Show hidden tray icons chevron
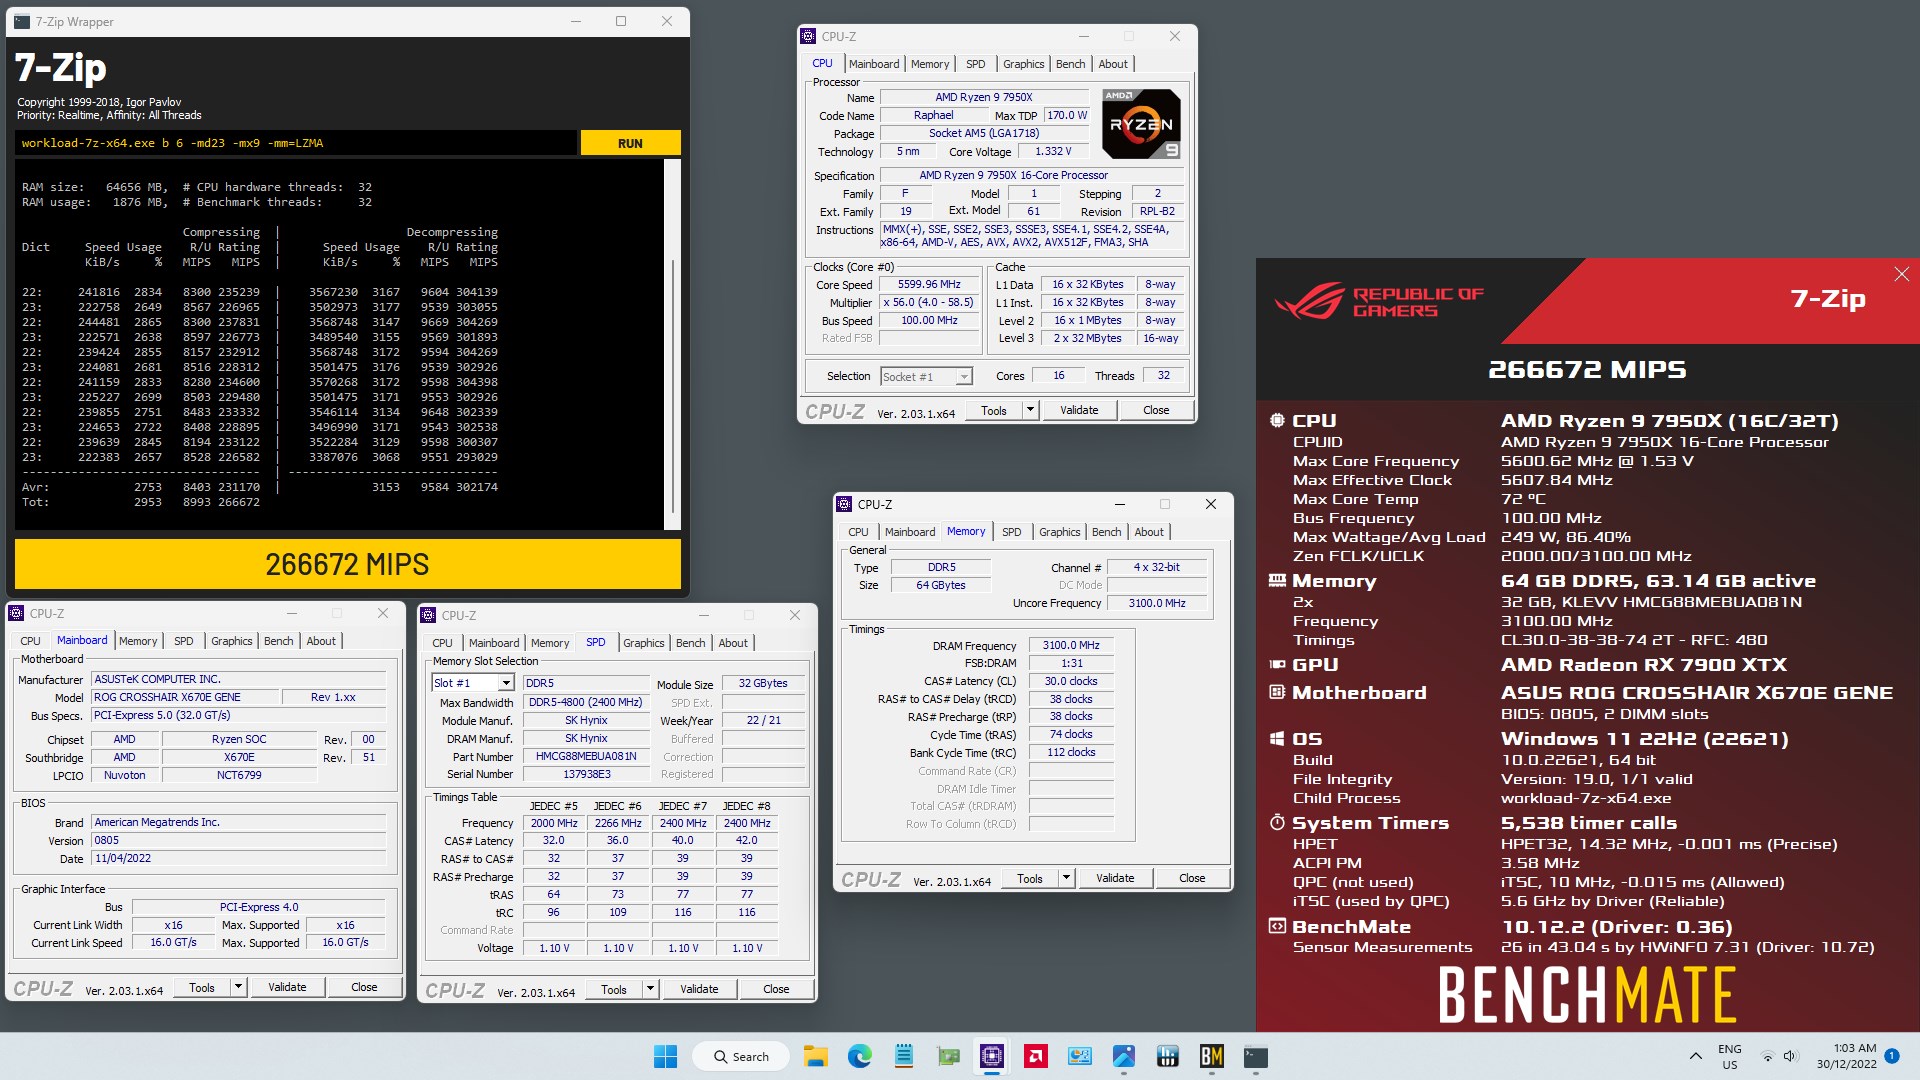 pos(1696,1056)
